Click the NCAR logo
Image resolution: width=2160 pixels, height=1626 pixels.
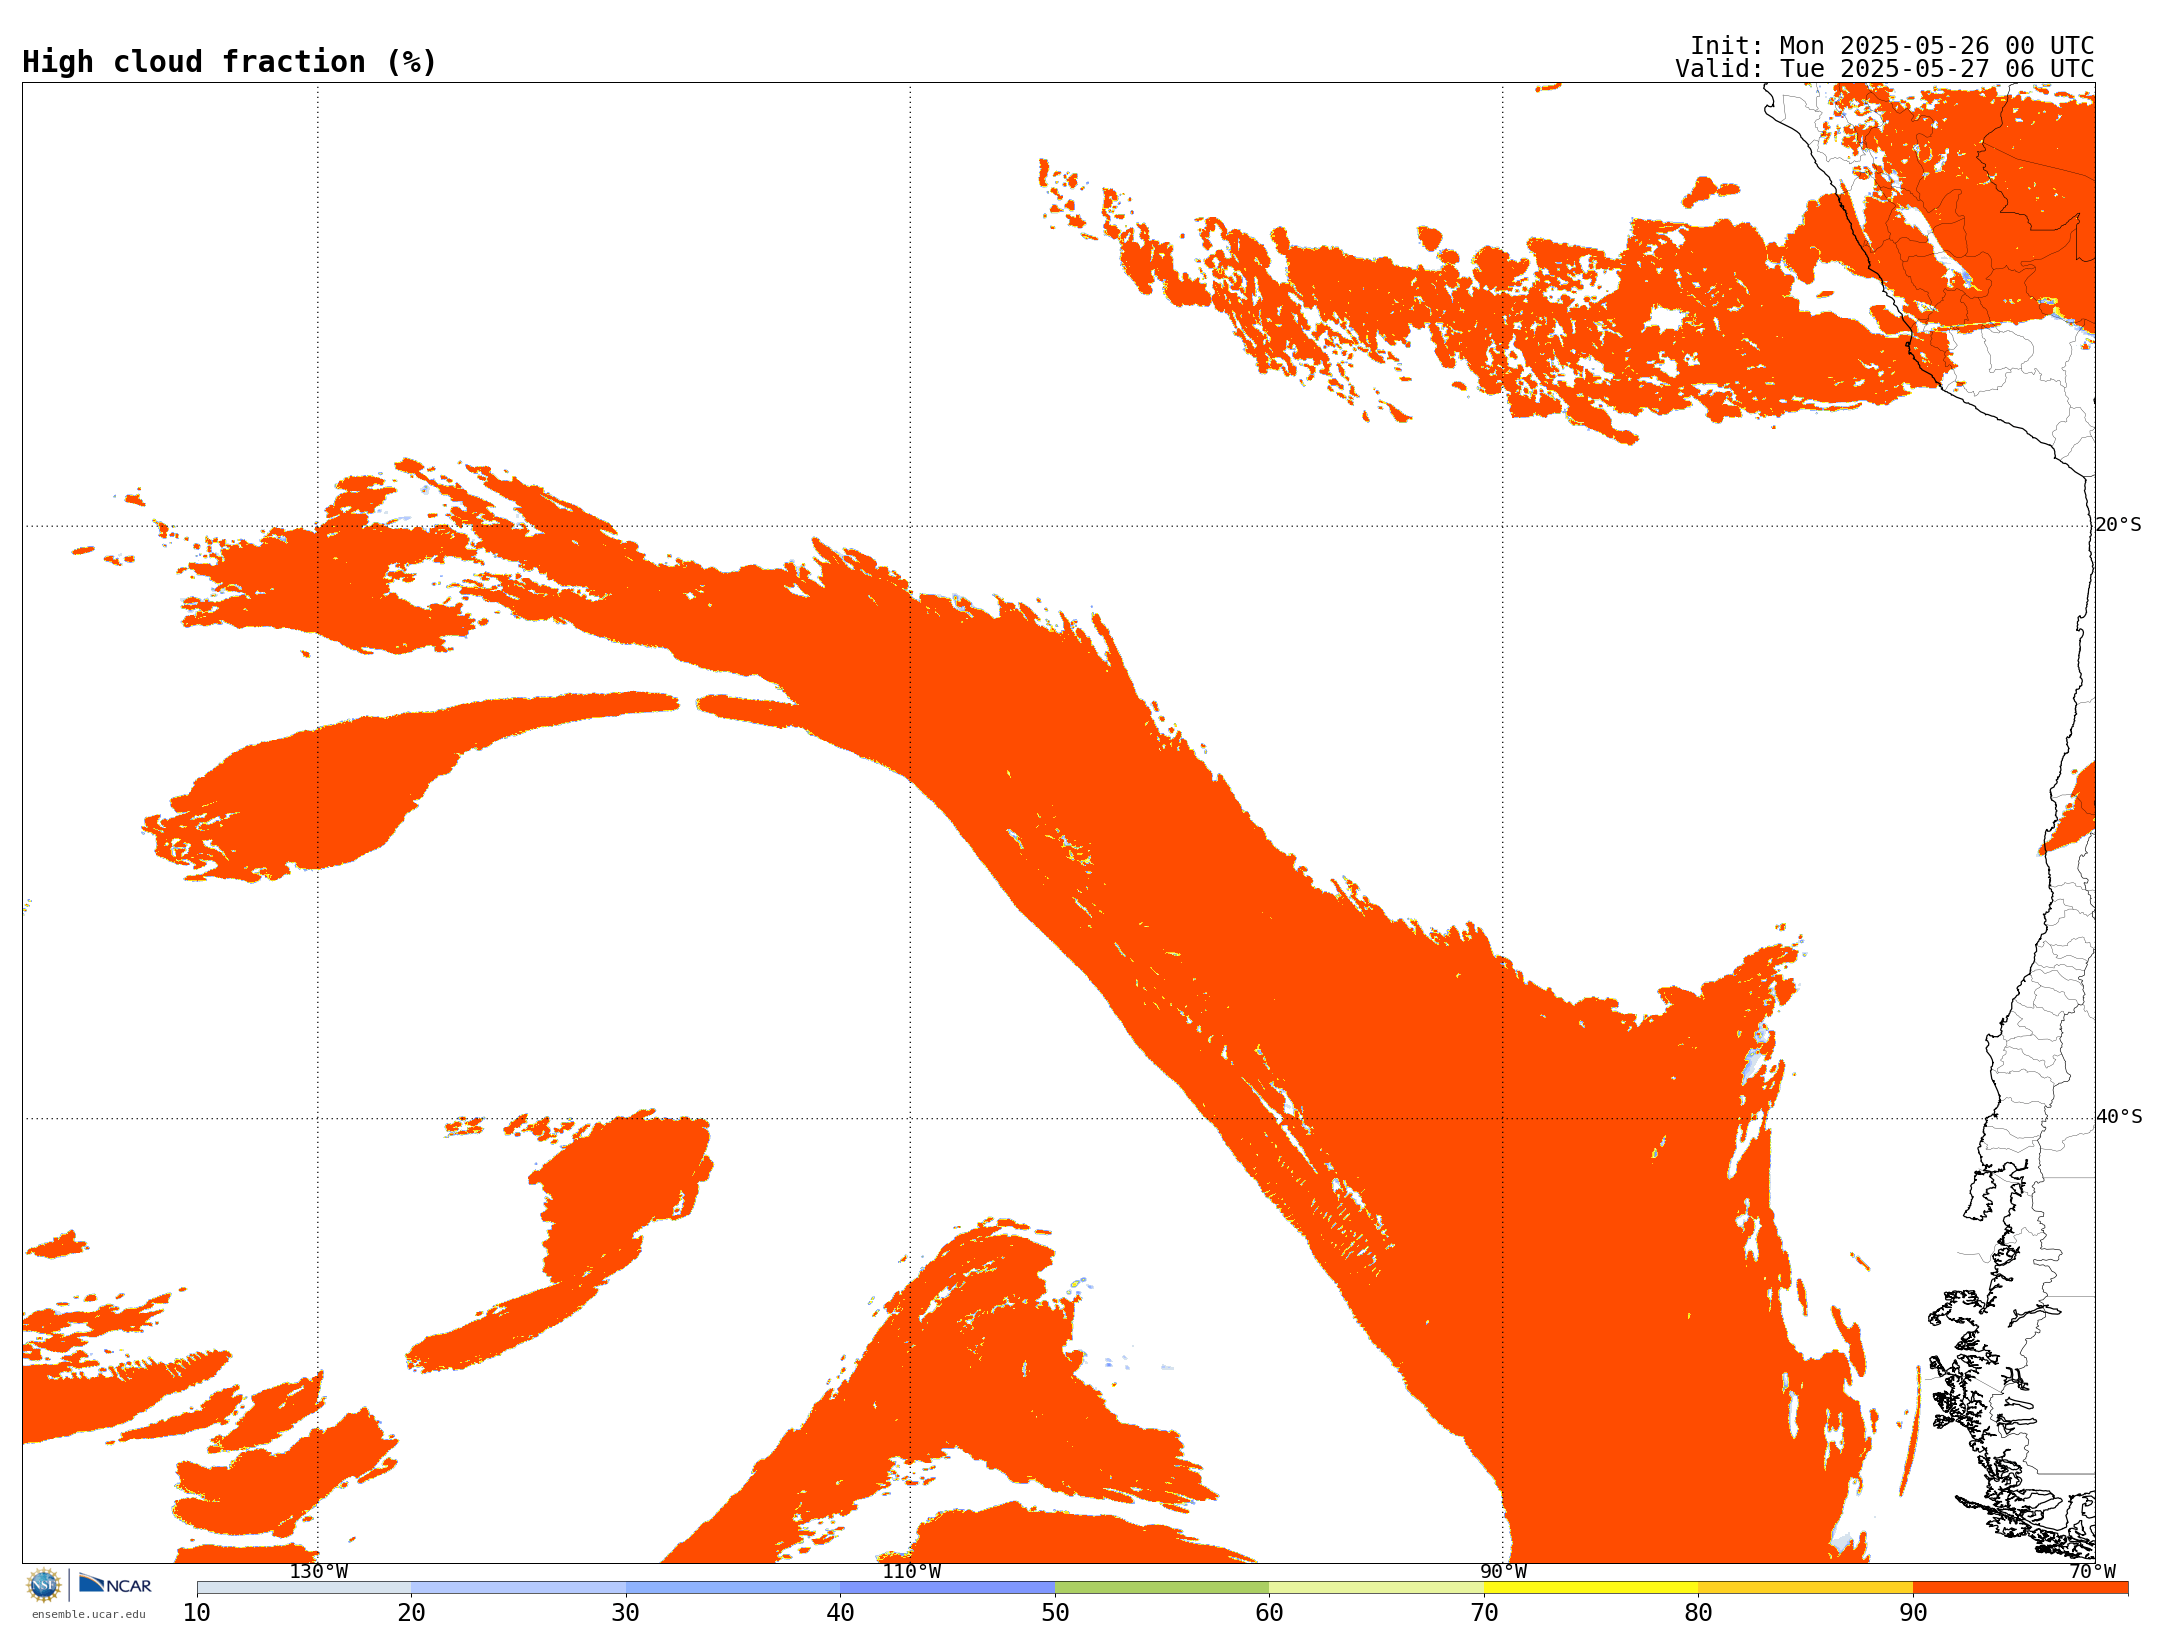pos(115,1584)
